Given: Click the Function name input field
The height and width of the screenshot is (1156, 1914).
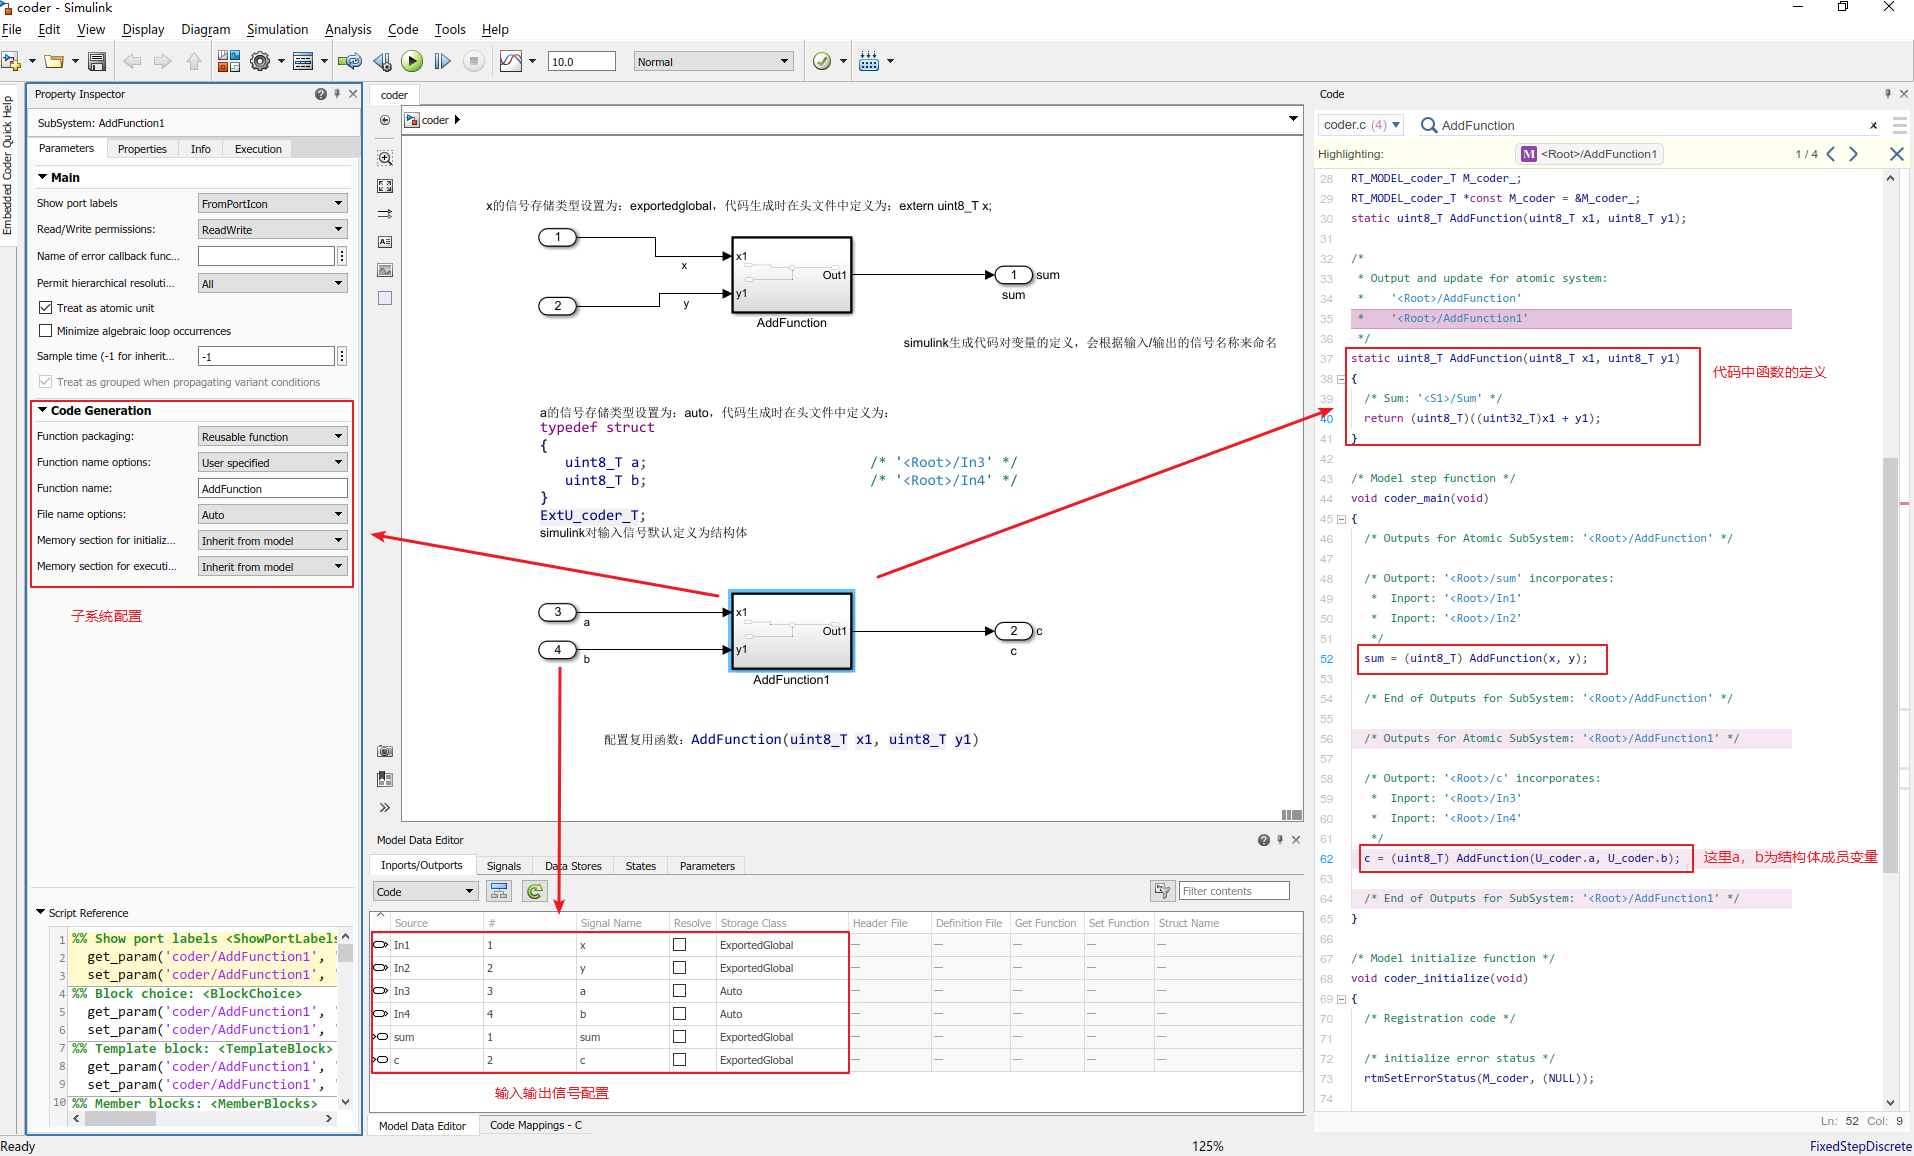Looking at the screenshot, I should coord(272,489).
